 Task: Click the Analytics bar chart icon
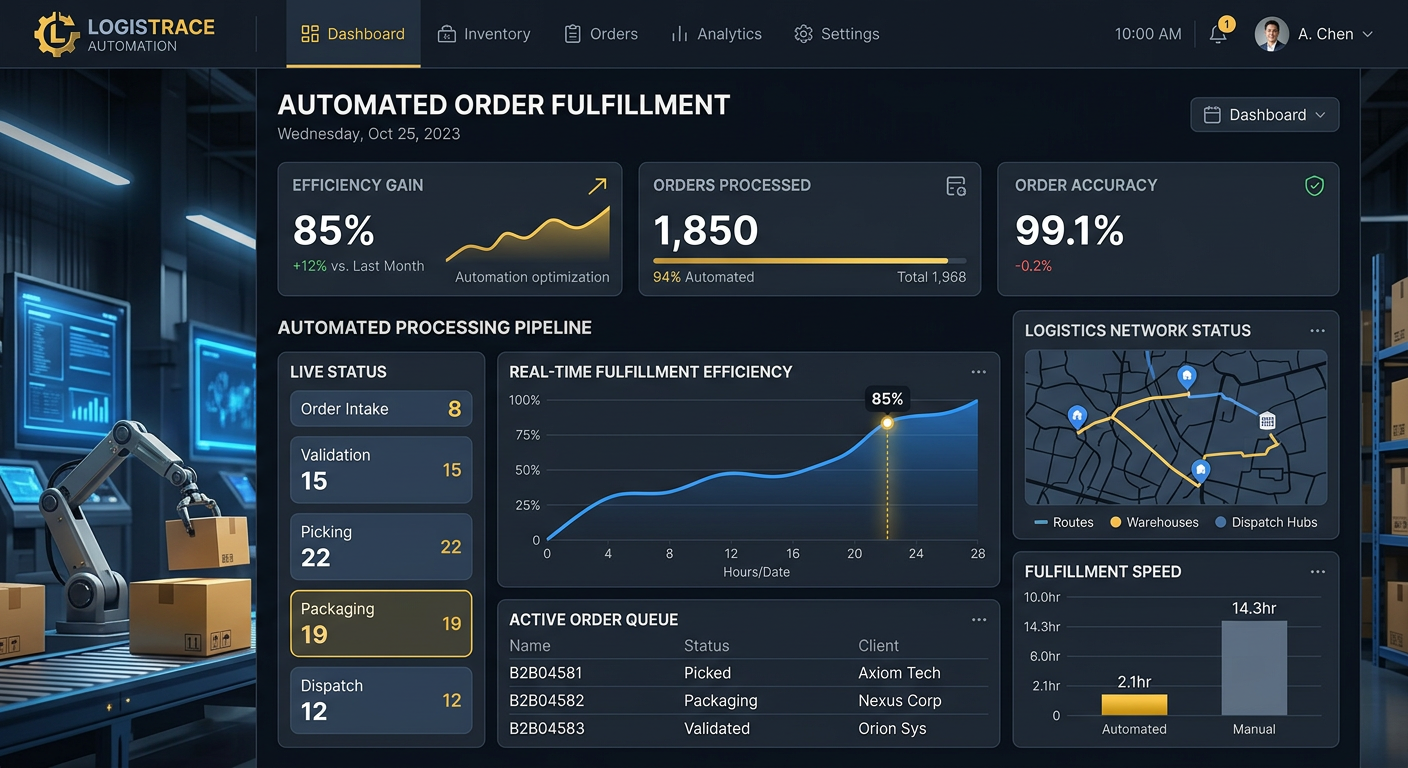(x=680, y=34)
